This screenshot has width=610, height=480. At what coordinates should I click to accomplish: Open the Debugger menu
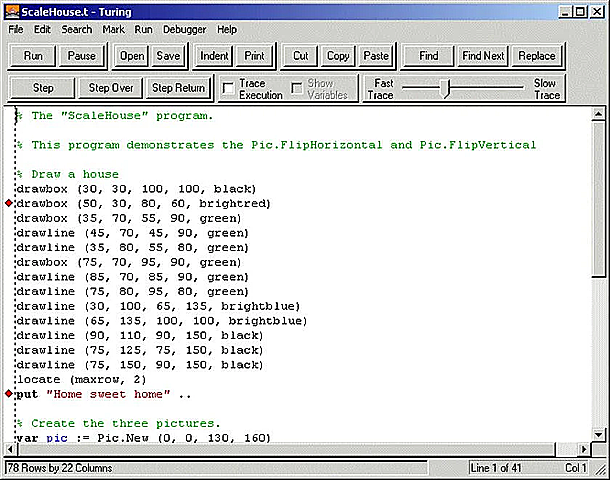click(x=184, y=30)
